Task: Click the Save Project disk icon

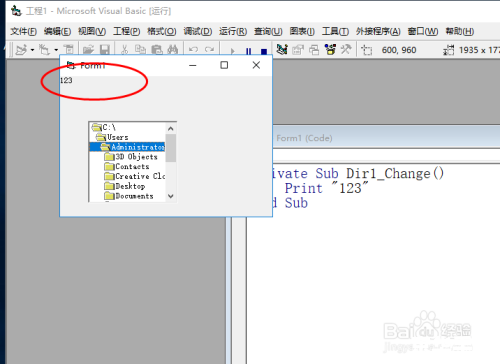Action: click(x=105, y=50)
